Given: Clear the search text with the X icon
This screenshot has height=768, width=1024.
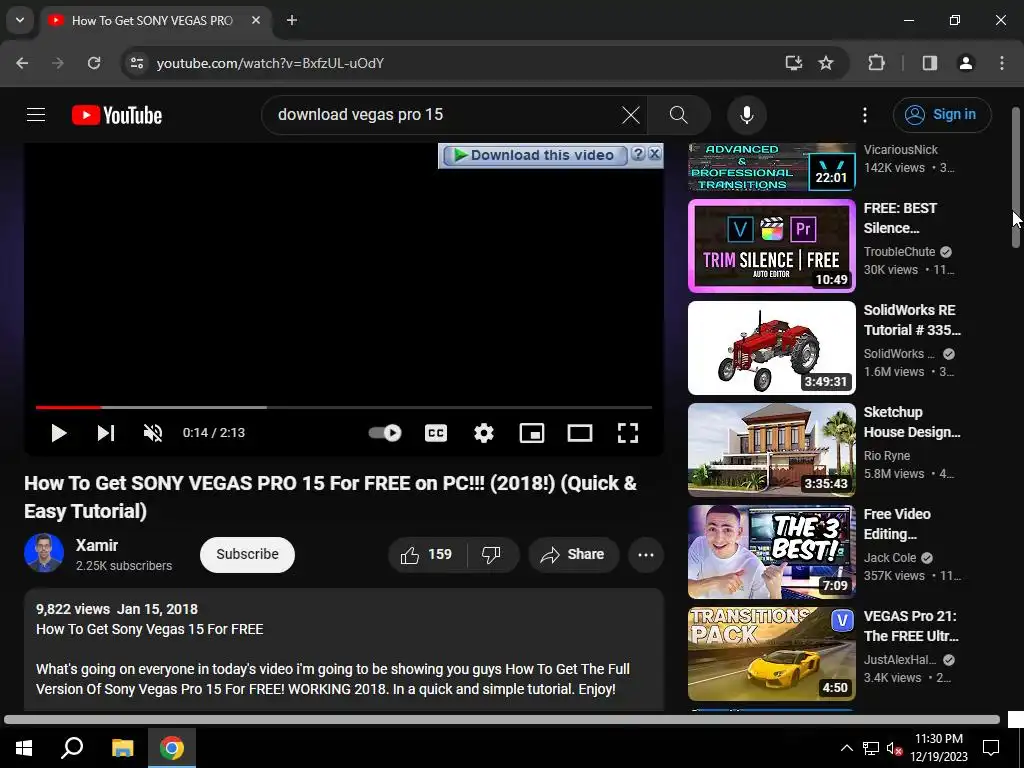Looking at the screenshot, I should 631,115.
